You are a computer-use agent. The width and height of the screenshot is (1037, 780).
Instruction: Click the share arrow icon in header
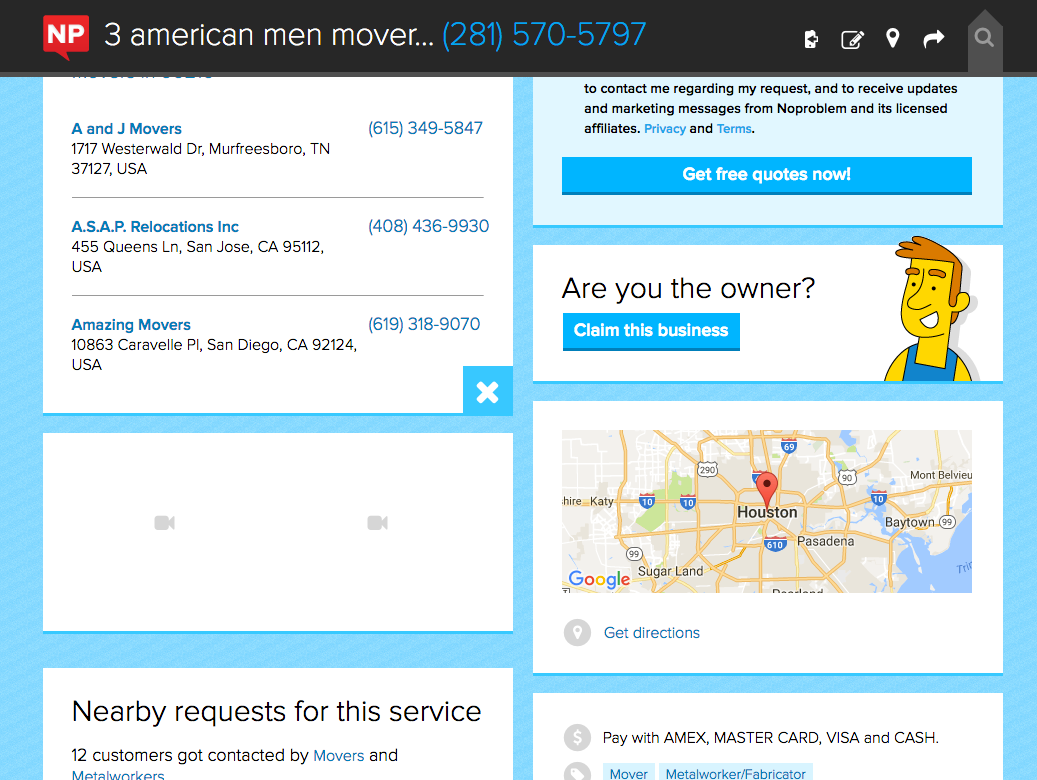[x=933, y=39]
